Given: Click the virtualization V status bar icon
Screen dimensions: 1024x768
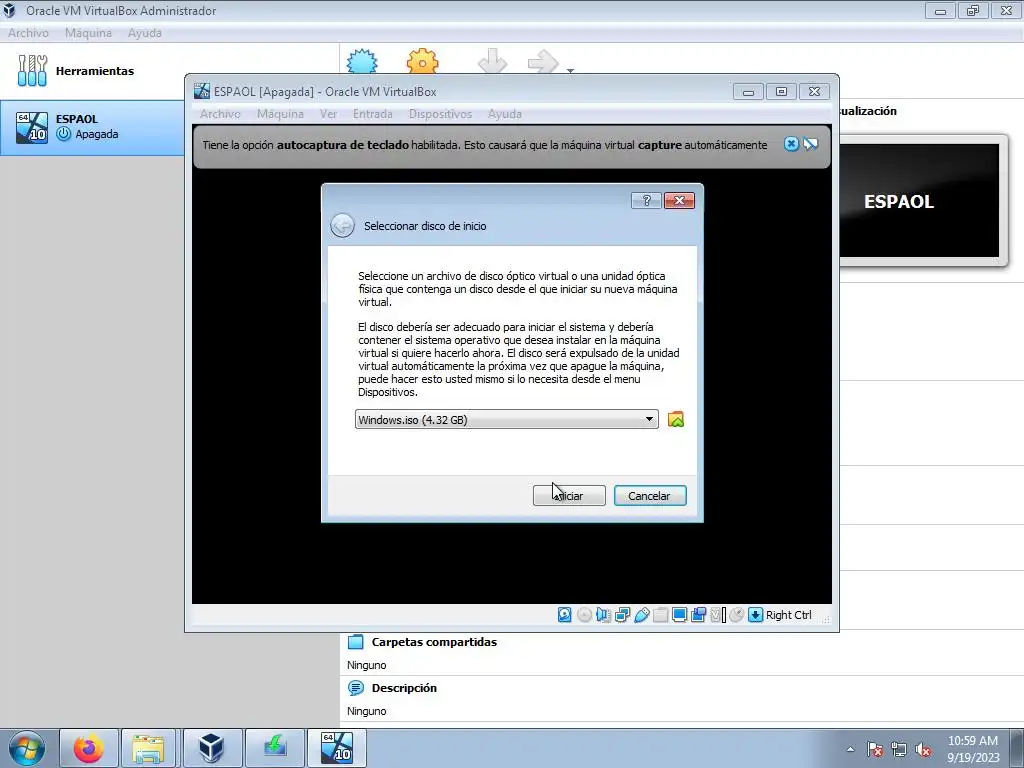Looking at the screenshot, I should (718, 615).
